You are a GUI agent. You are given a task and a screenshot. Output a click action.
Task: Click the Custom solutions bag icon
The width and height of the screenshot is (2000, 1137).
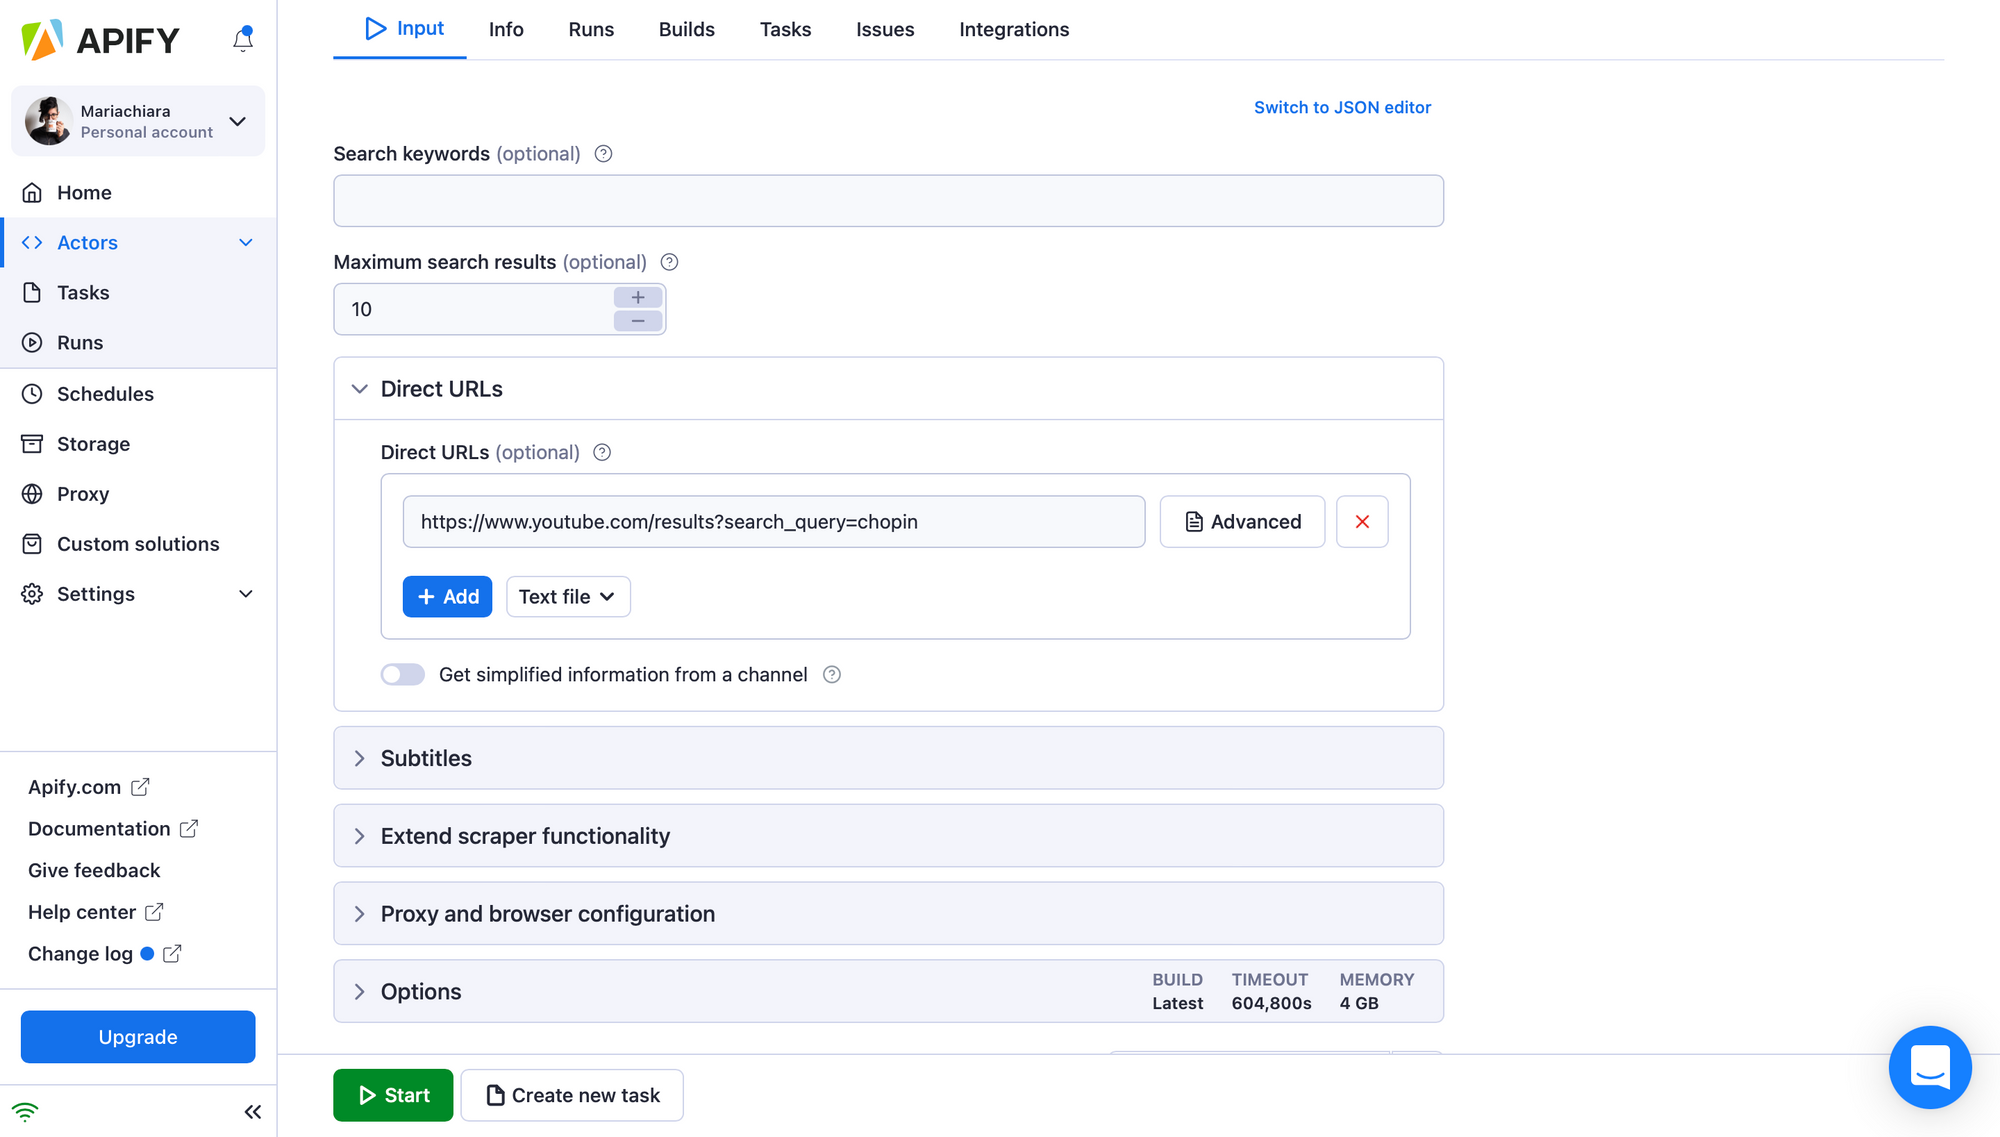(32, 544)
